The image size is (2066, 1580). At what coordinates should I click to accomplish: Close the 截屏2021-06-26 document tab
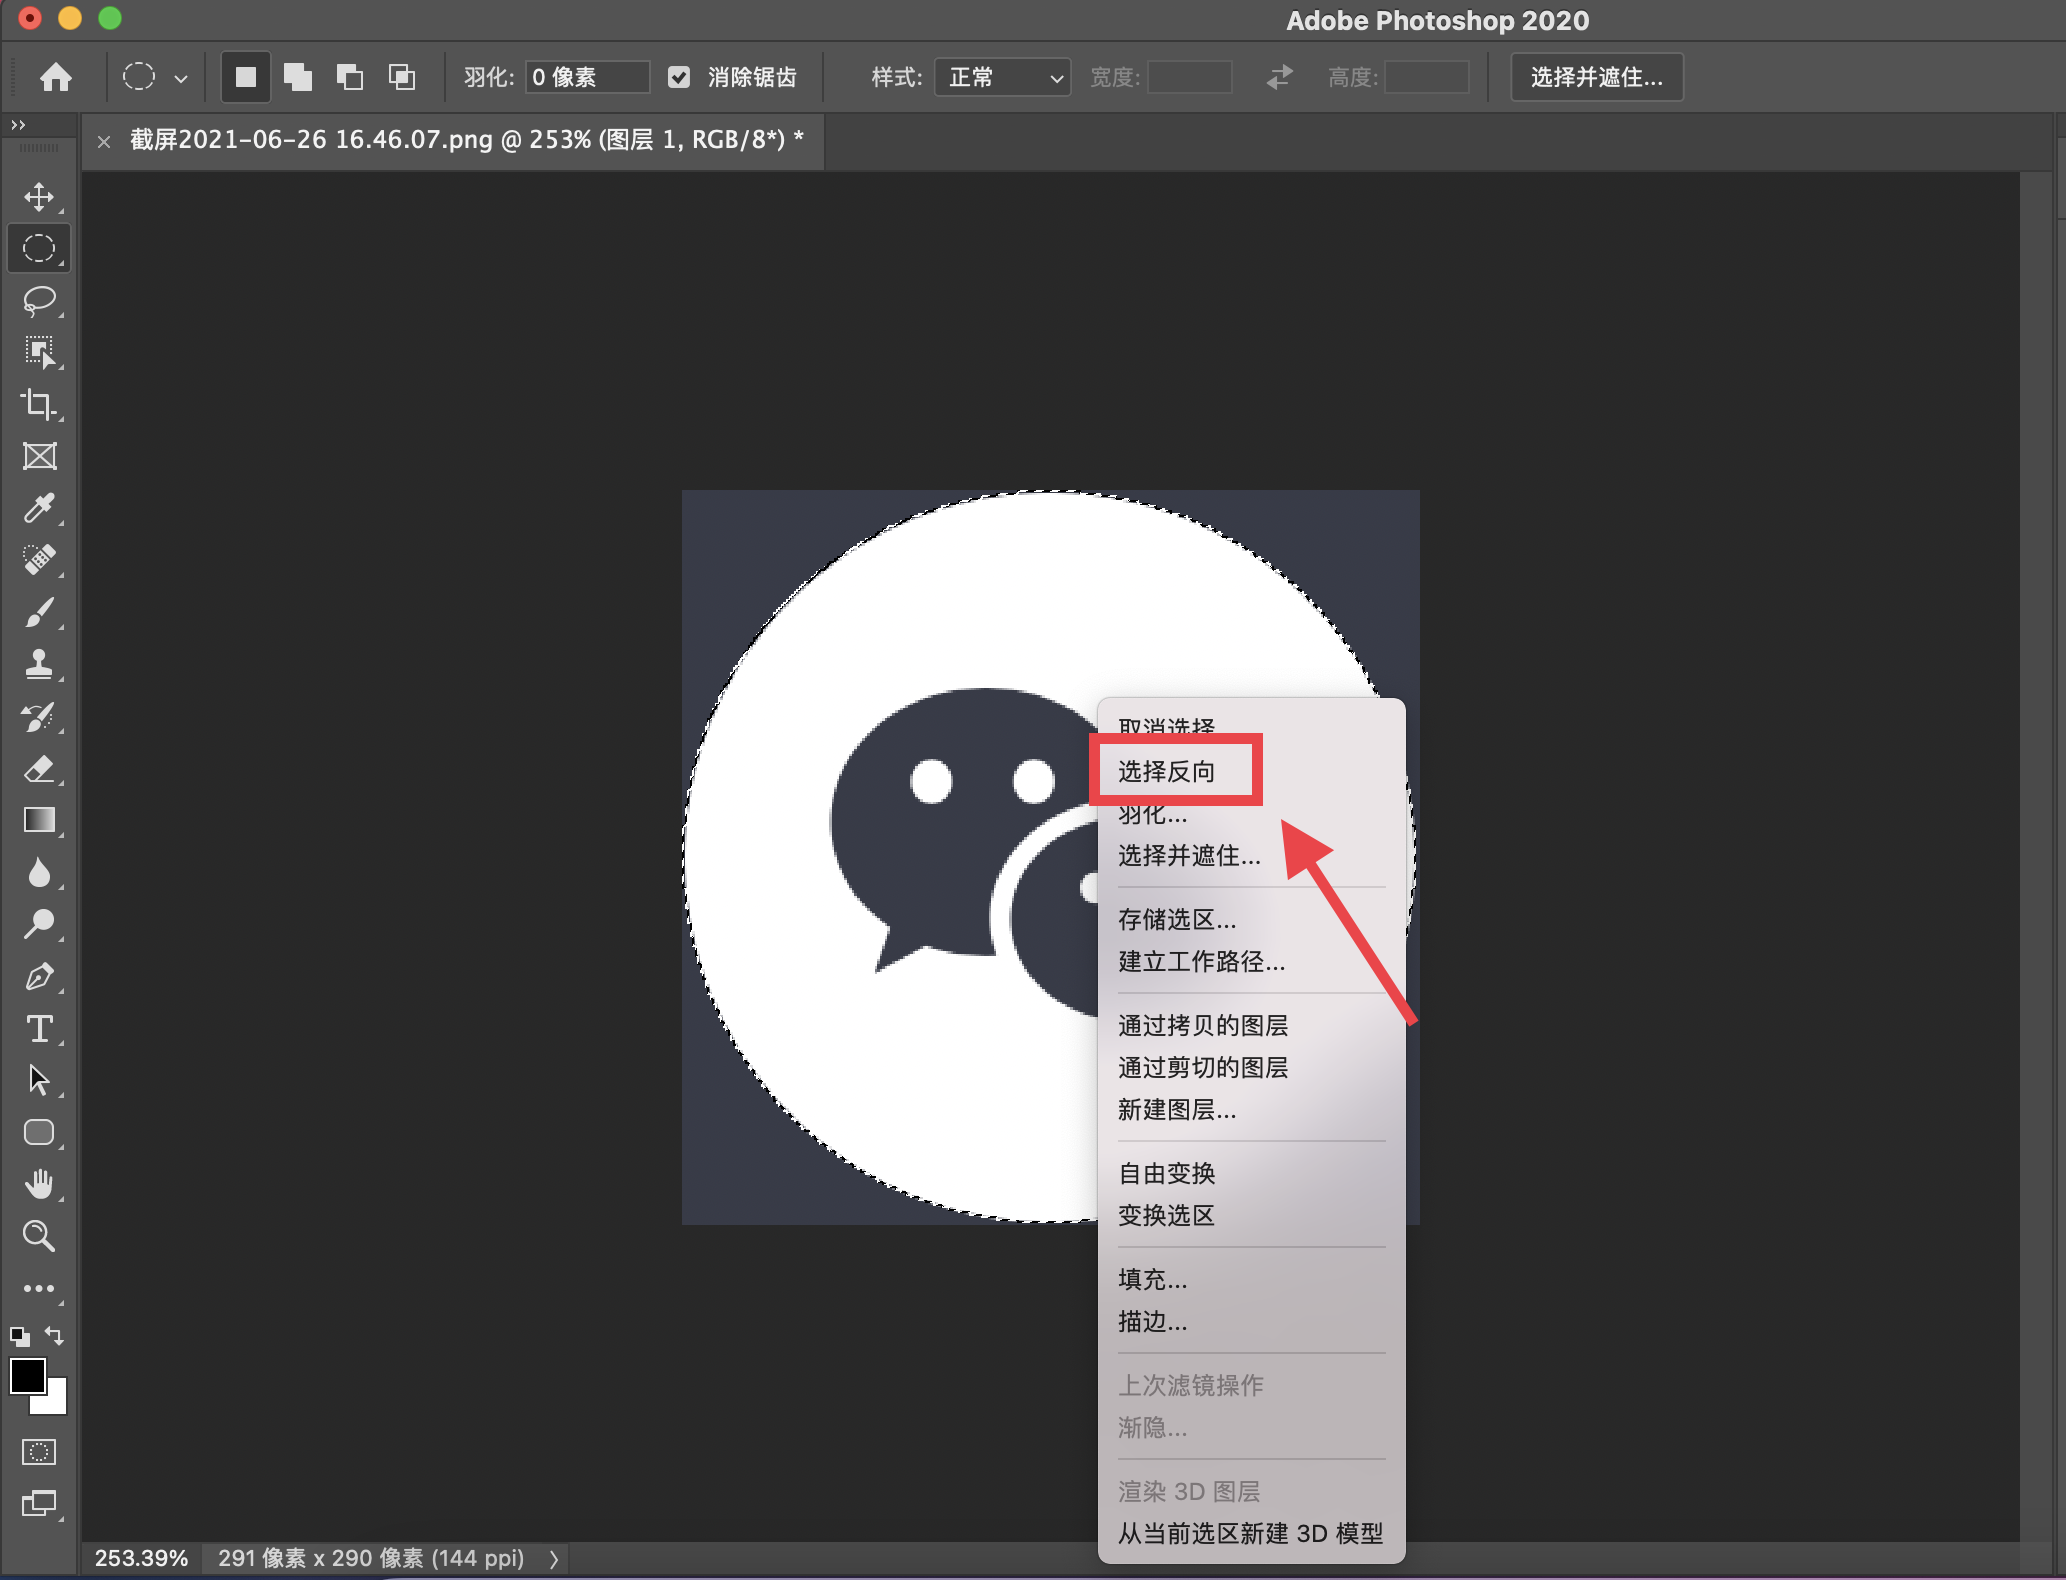[103, 141]
